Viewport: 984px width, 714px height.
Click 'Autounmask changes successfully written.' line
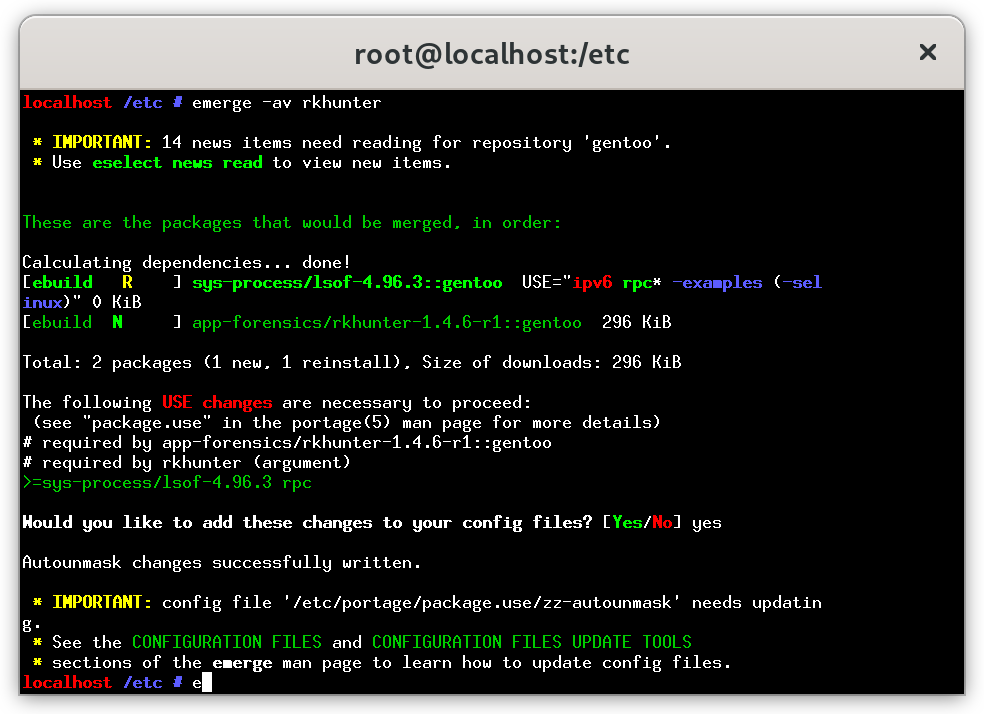(x=222, y=563)
